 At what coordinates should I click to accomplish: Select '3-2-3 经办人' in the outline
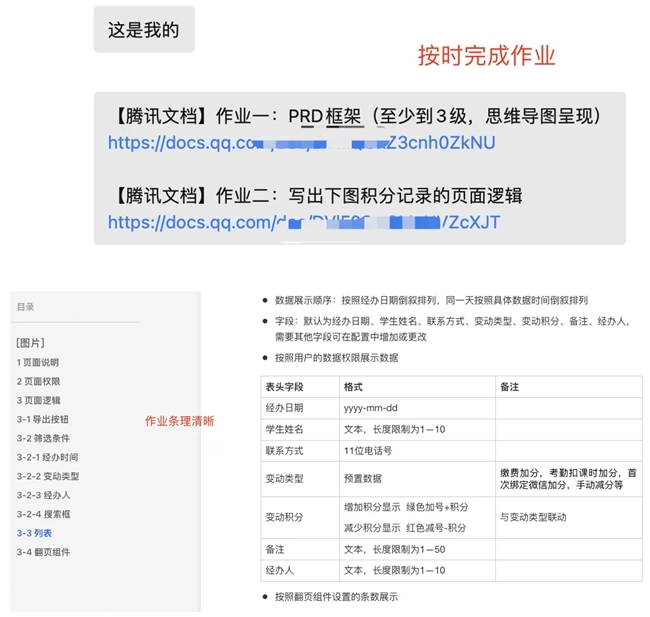click(x=44, y=495)
